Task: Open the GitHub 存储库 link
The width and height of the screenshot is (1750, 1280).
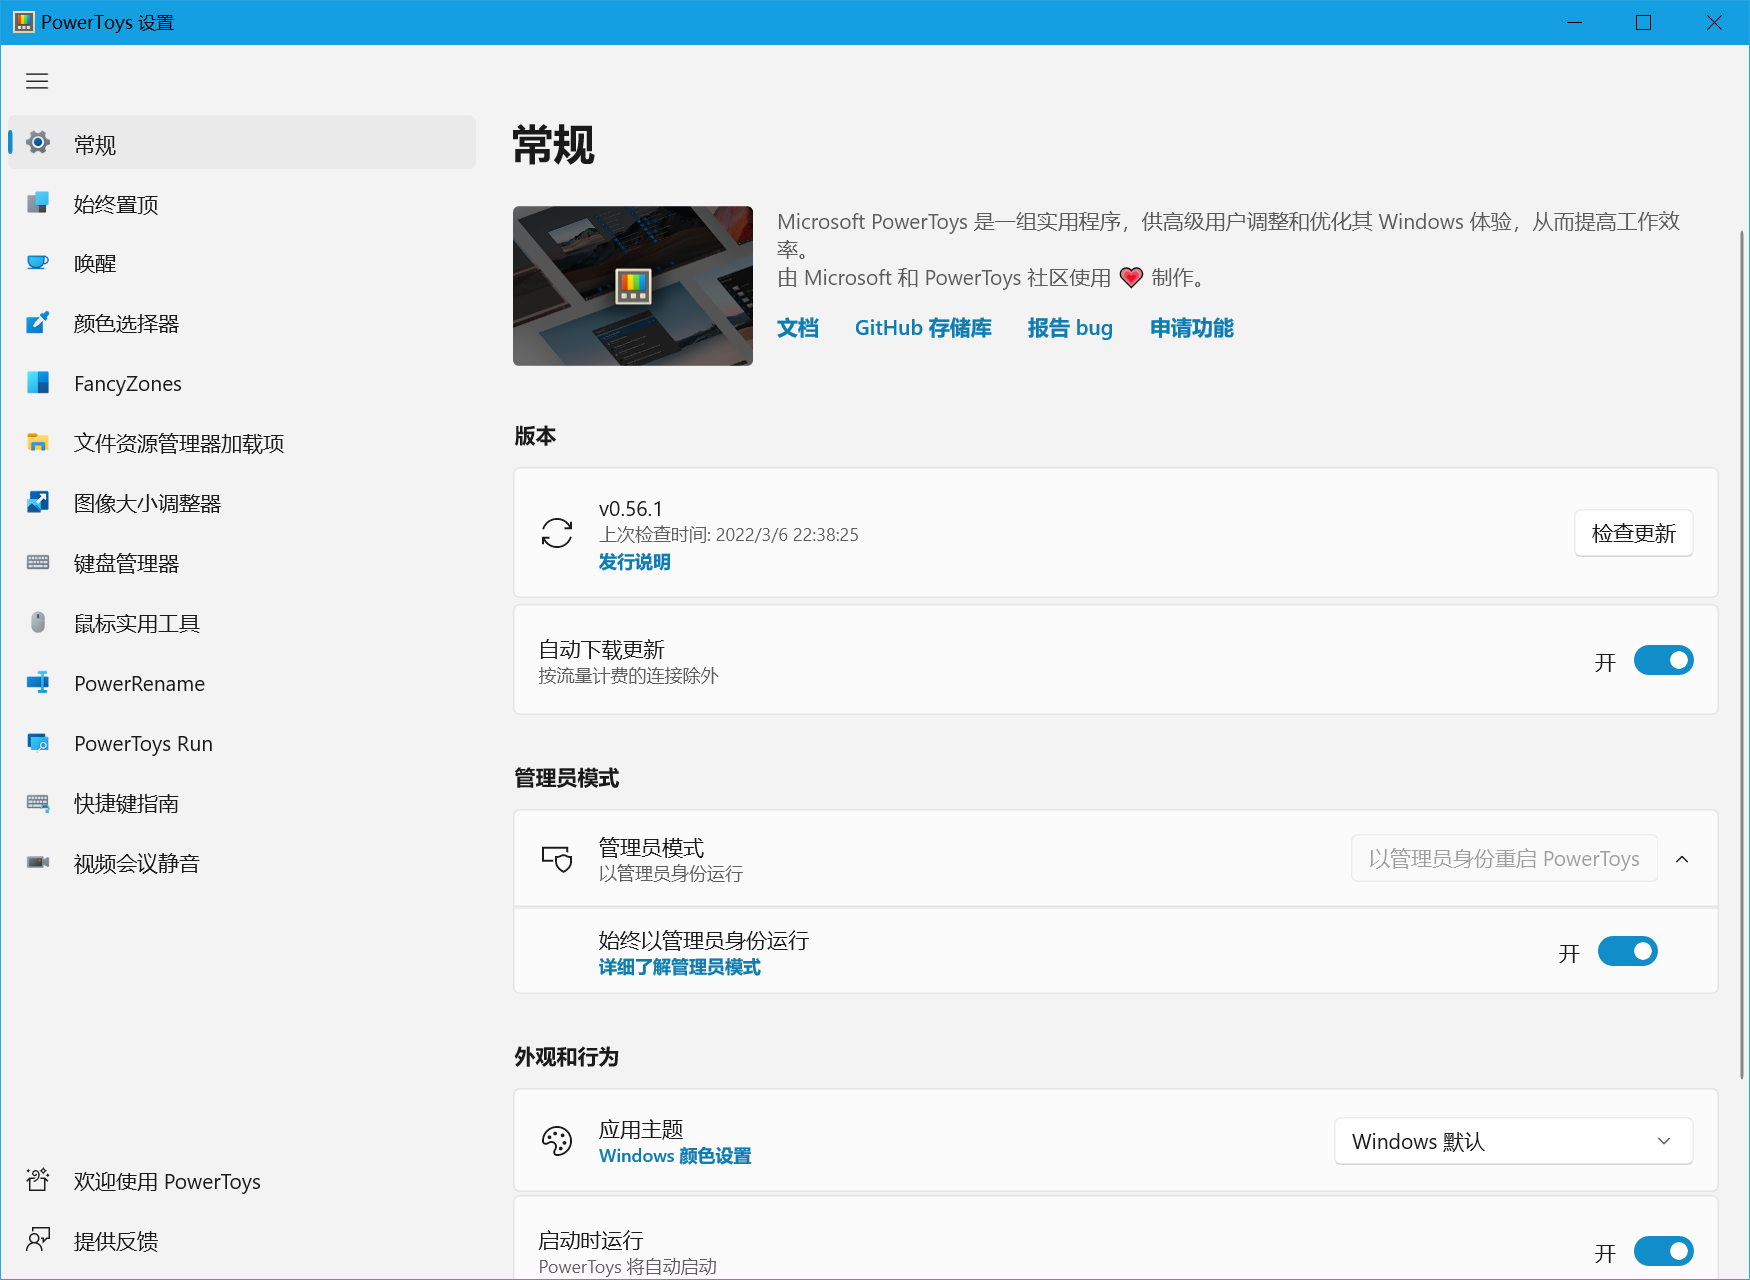Action: click(923, 328)
